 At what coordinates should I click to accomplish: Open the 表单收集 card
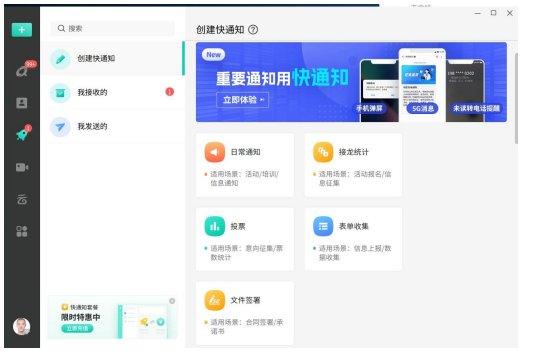353,239
